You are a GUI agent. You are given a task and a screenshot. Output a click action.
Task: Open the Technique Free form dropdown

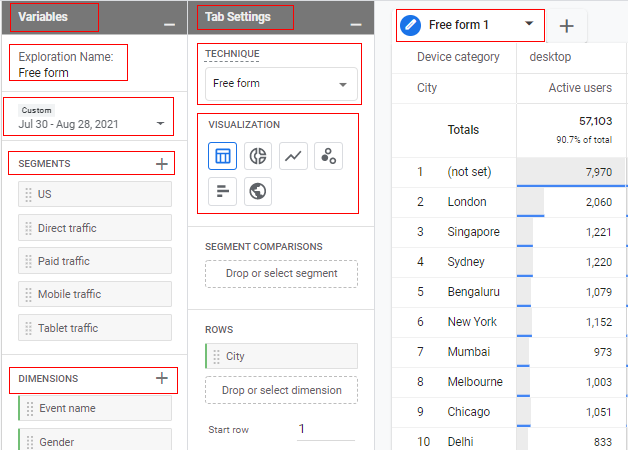point(281,84)
